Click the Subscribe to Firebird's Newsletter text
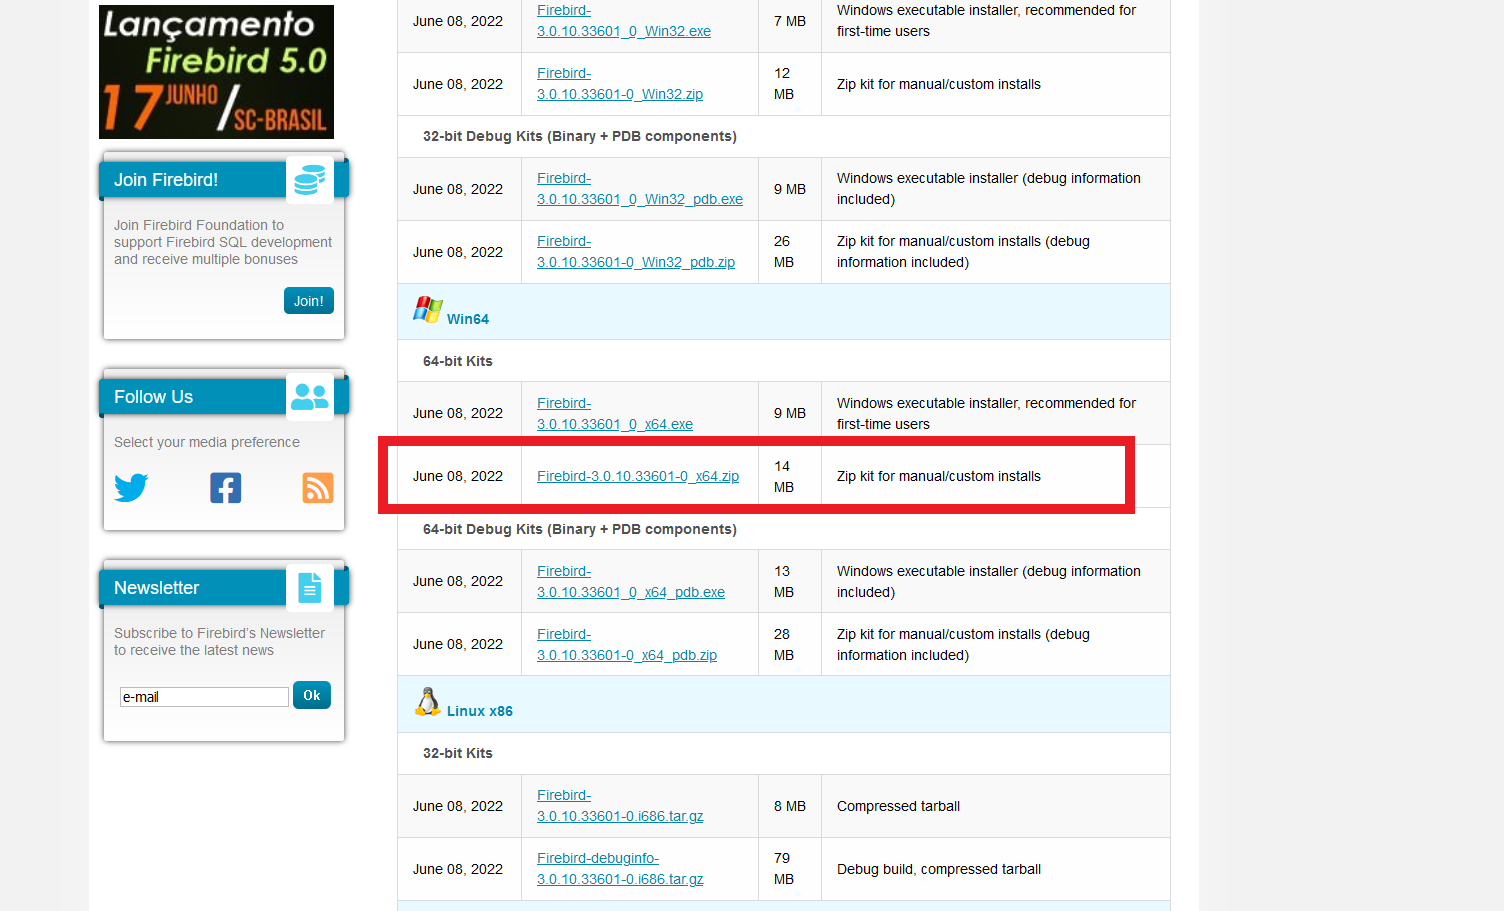Viewport: 1504px width, 911px height. (x=219, y=642)
